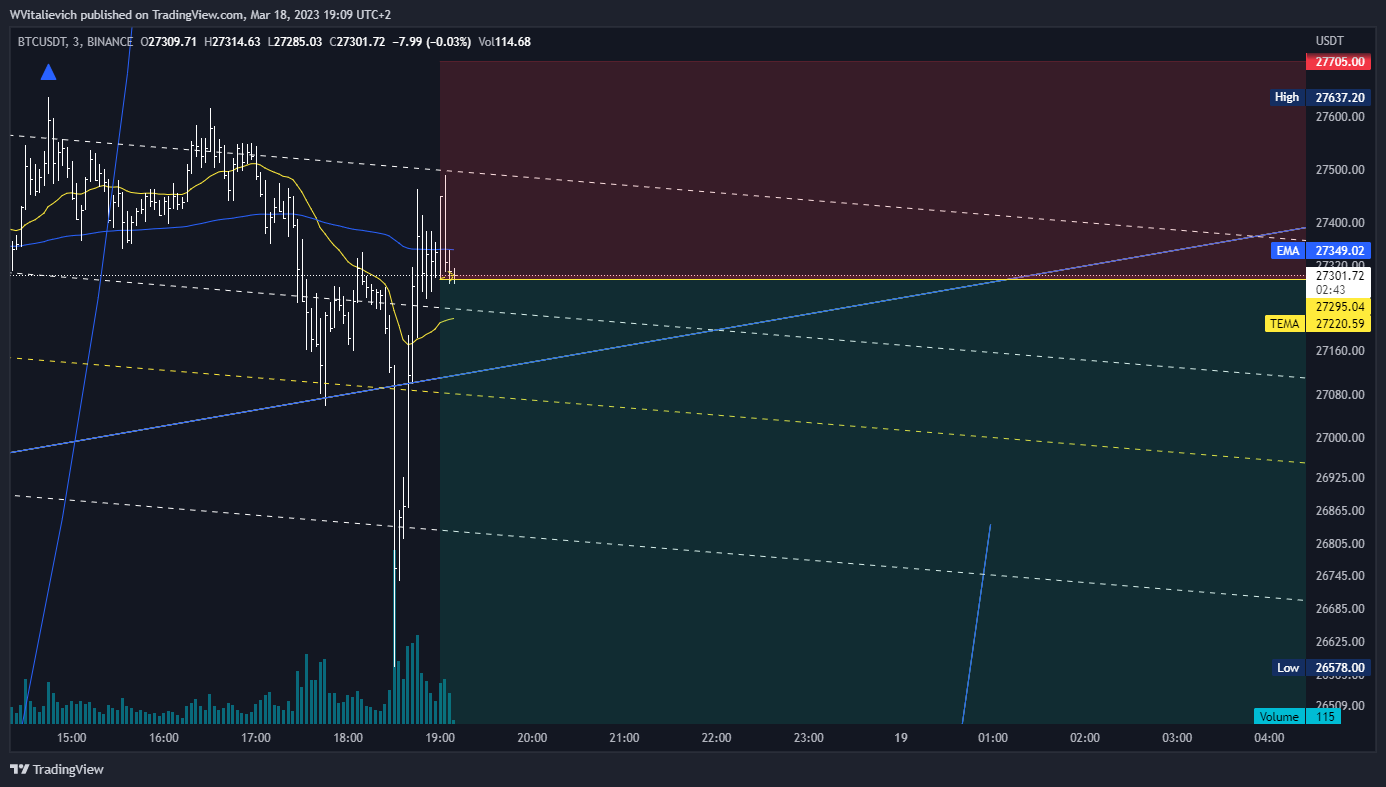Click the 26685.00 price scale label
The image size is (1386, 787).
click(1340, 609)
